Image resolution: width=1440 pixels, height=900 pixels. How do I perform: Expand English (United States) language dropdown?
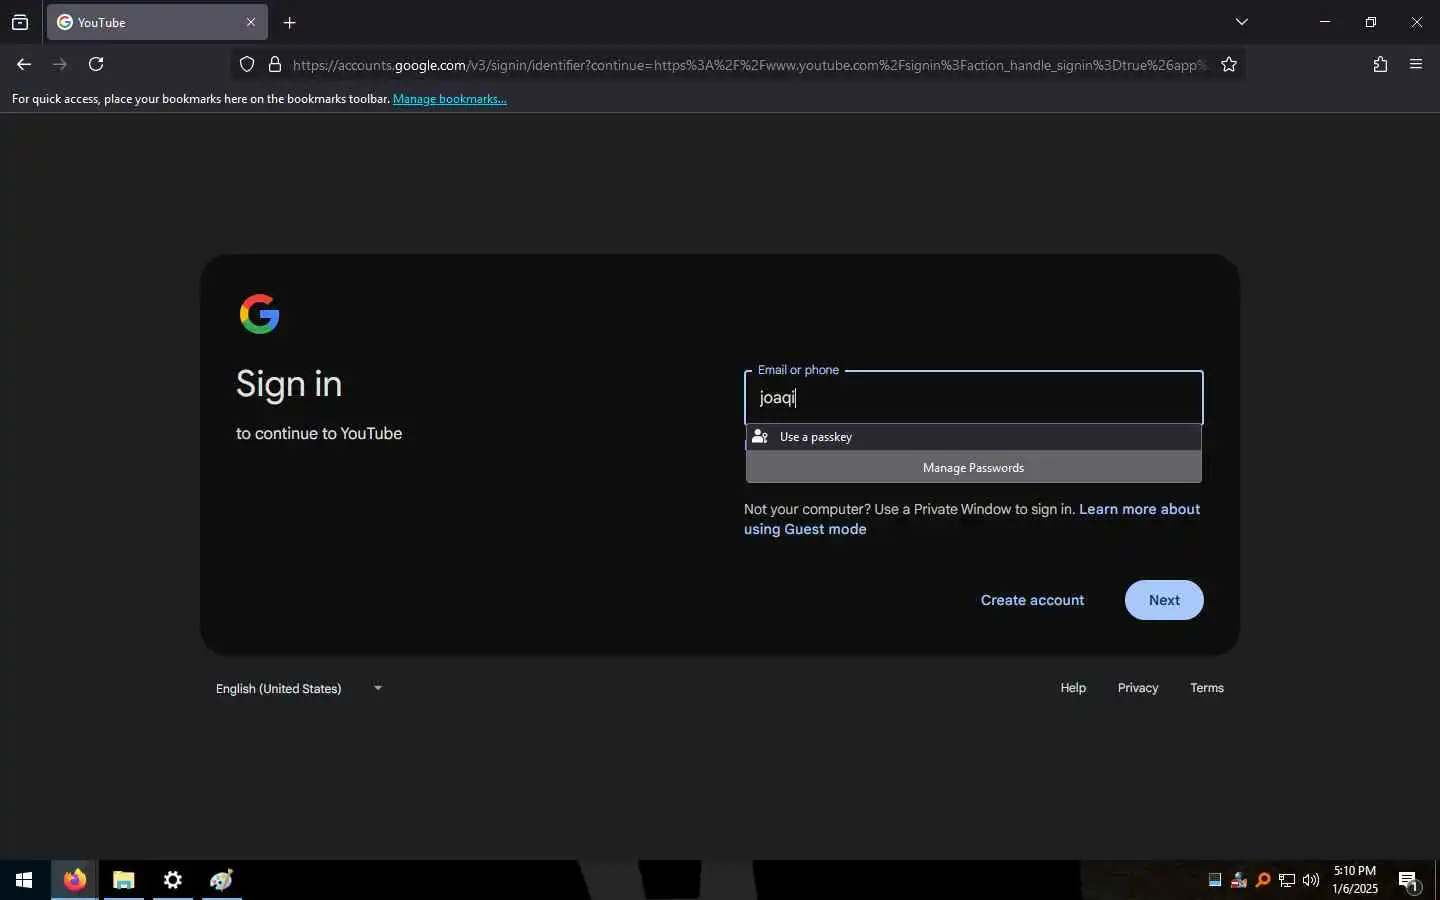pos(299,688)
